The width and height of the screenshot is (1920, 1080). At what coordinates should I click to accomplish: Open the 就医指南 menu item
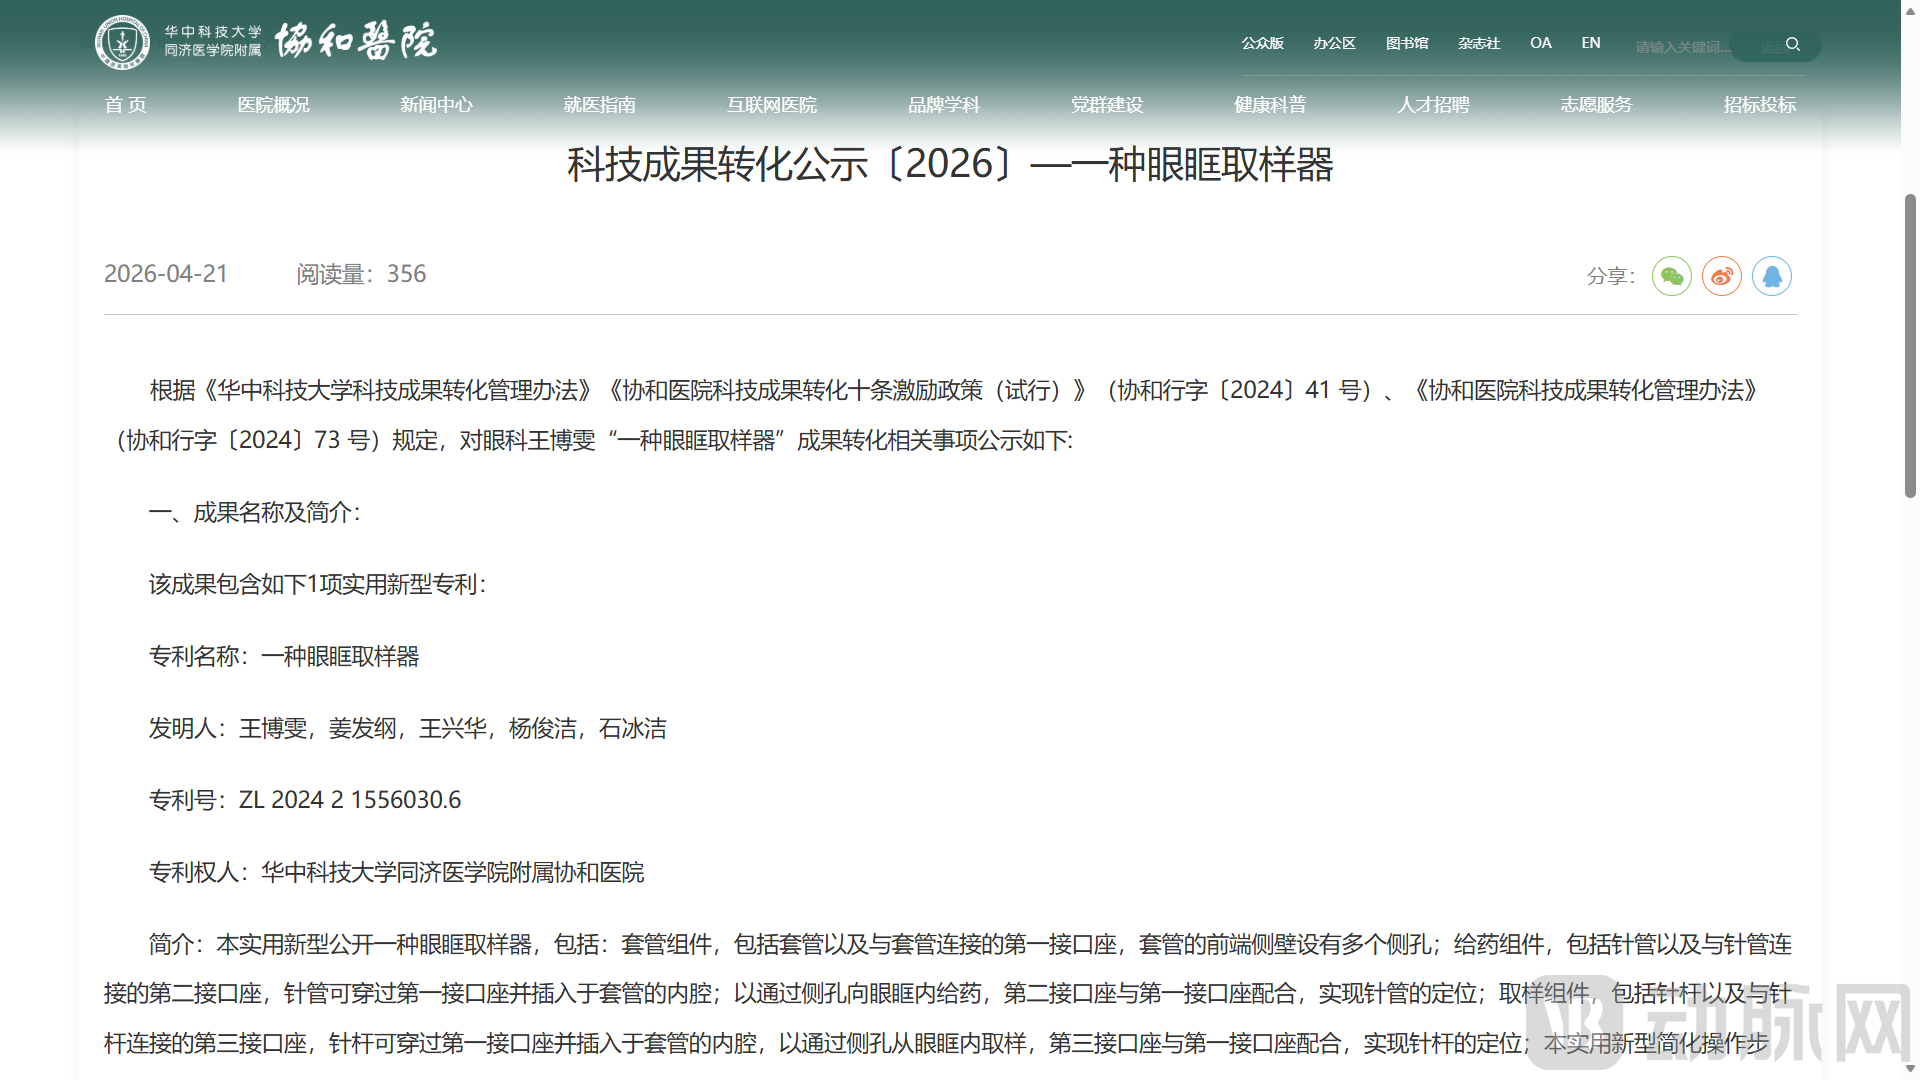coord(599,105)
